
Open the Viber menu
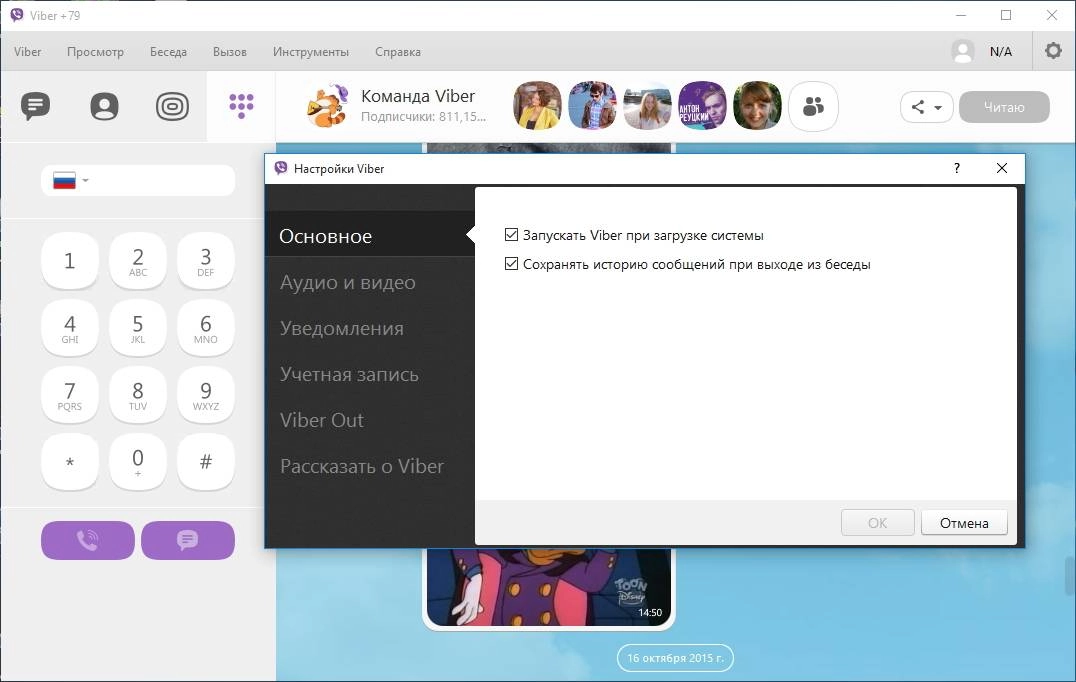[27, 51]
